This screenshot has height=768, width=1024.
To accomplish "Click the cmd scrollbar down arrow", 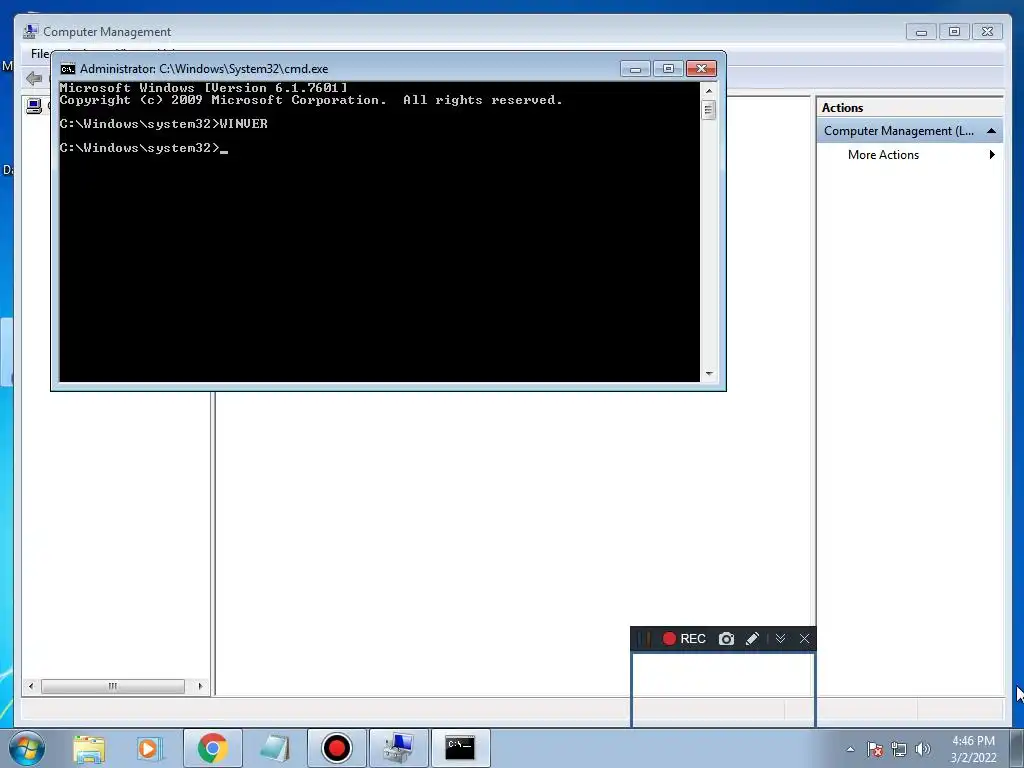I will coord(709,374).
